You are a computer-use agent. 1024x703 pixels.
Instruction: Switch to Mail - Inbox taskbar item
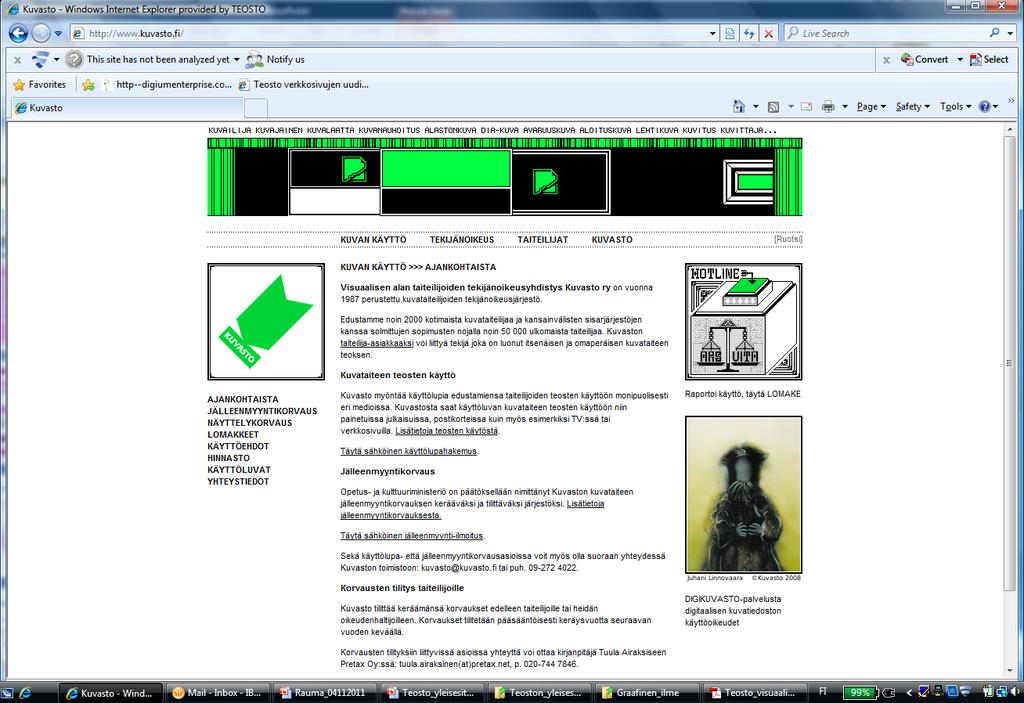(217, 693)
